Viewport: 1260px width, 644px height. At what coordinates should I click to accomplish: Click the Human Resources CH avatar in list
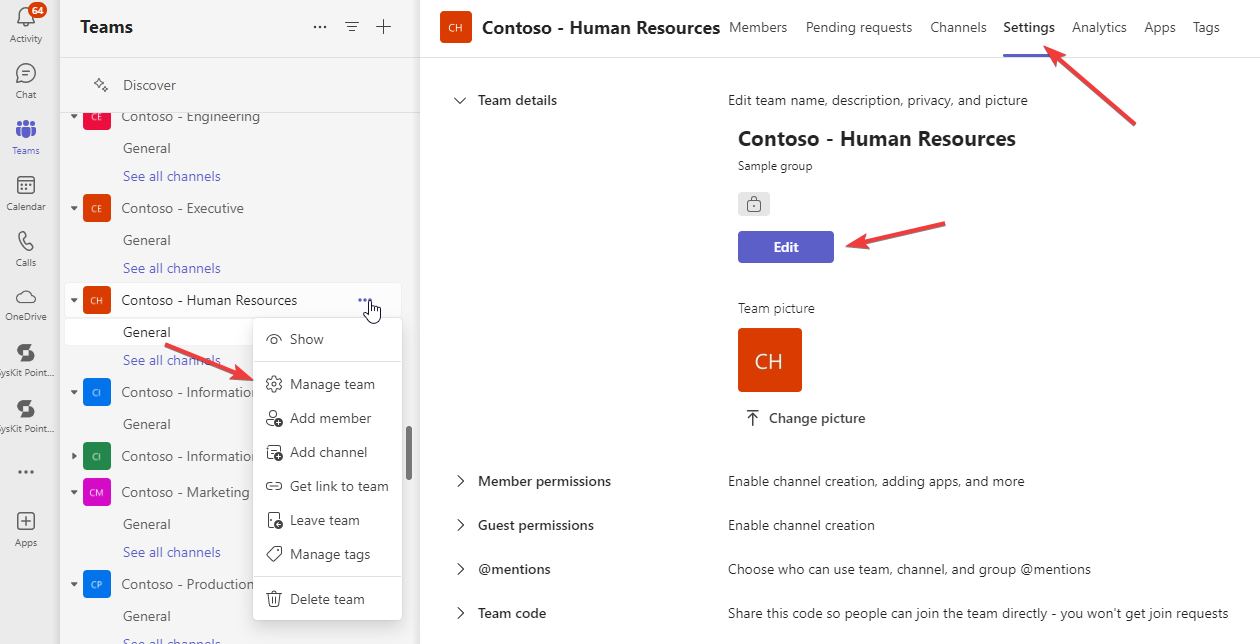coord(97,300)
